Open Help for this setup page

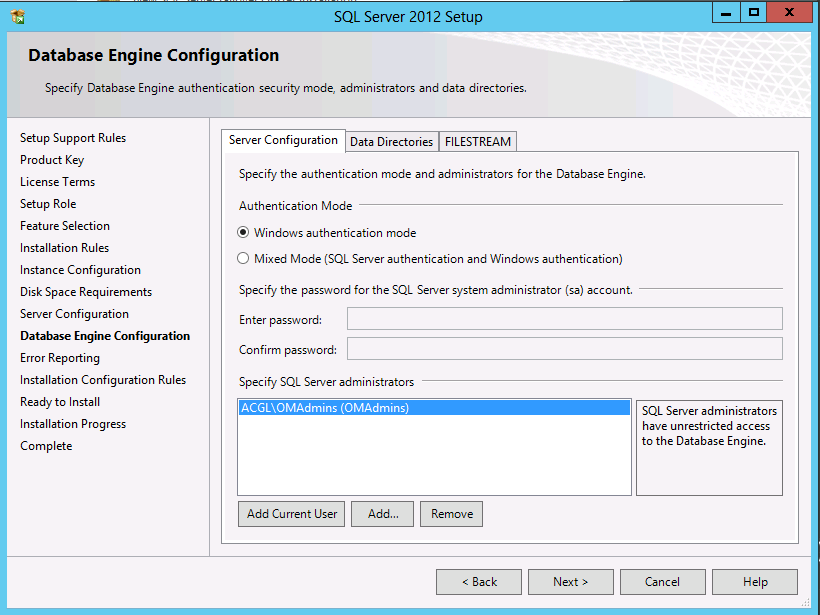(755, 582)
